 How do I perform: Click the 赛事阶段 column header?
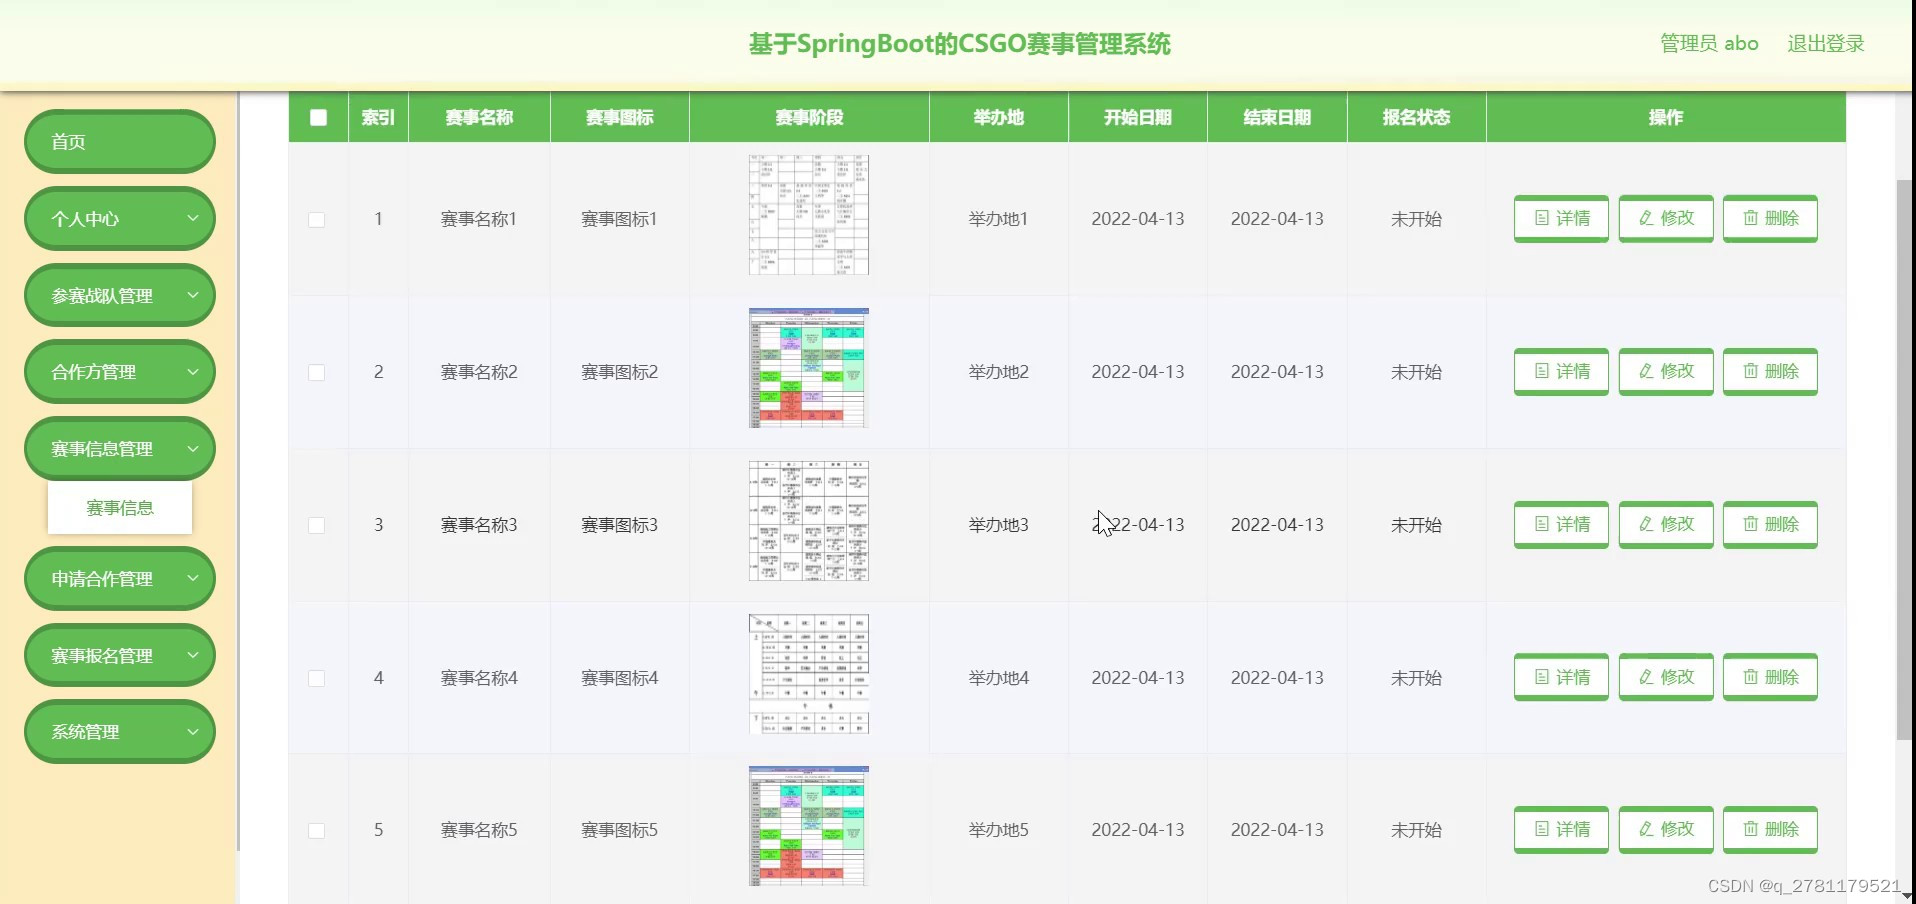tap(809, 117)
